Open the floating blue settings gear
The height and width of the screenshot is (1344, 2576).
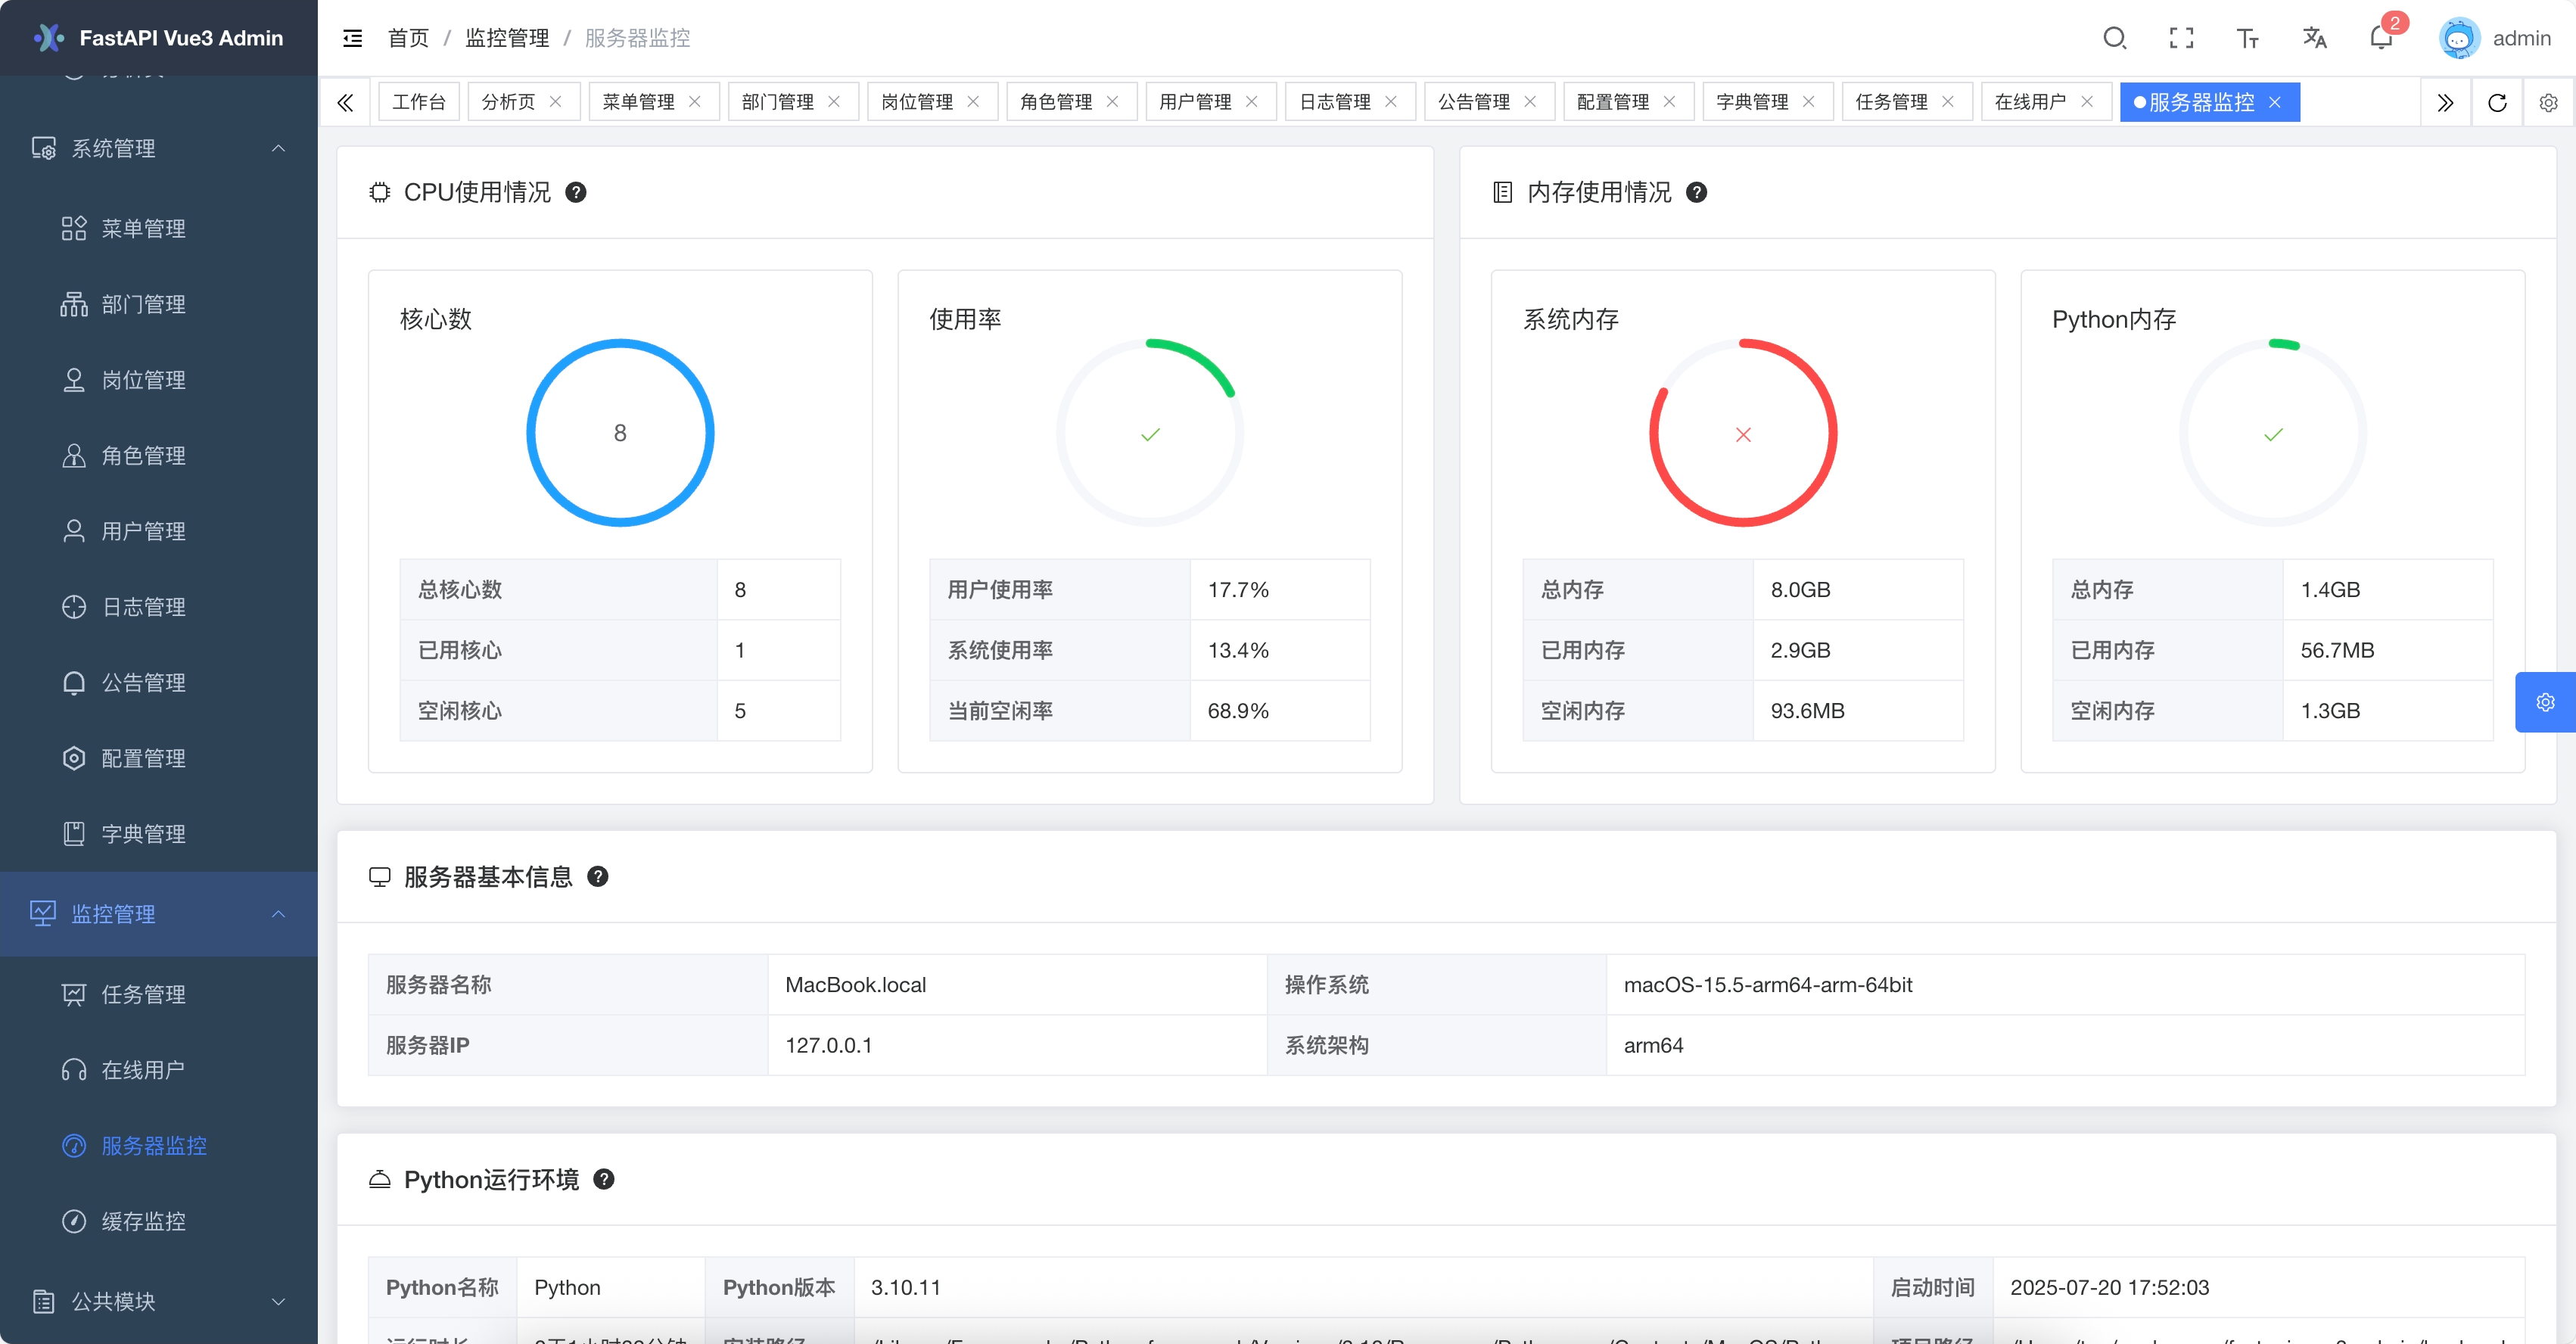(x=2545, y=702)
